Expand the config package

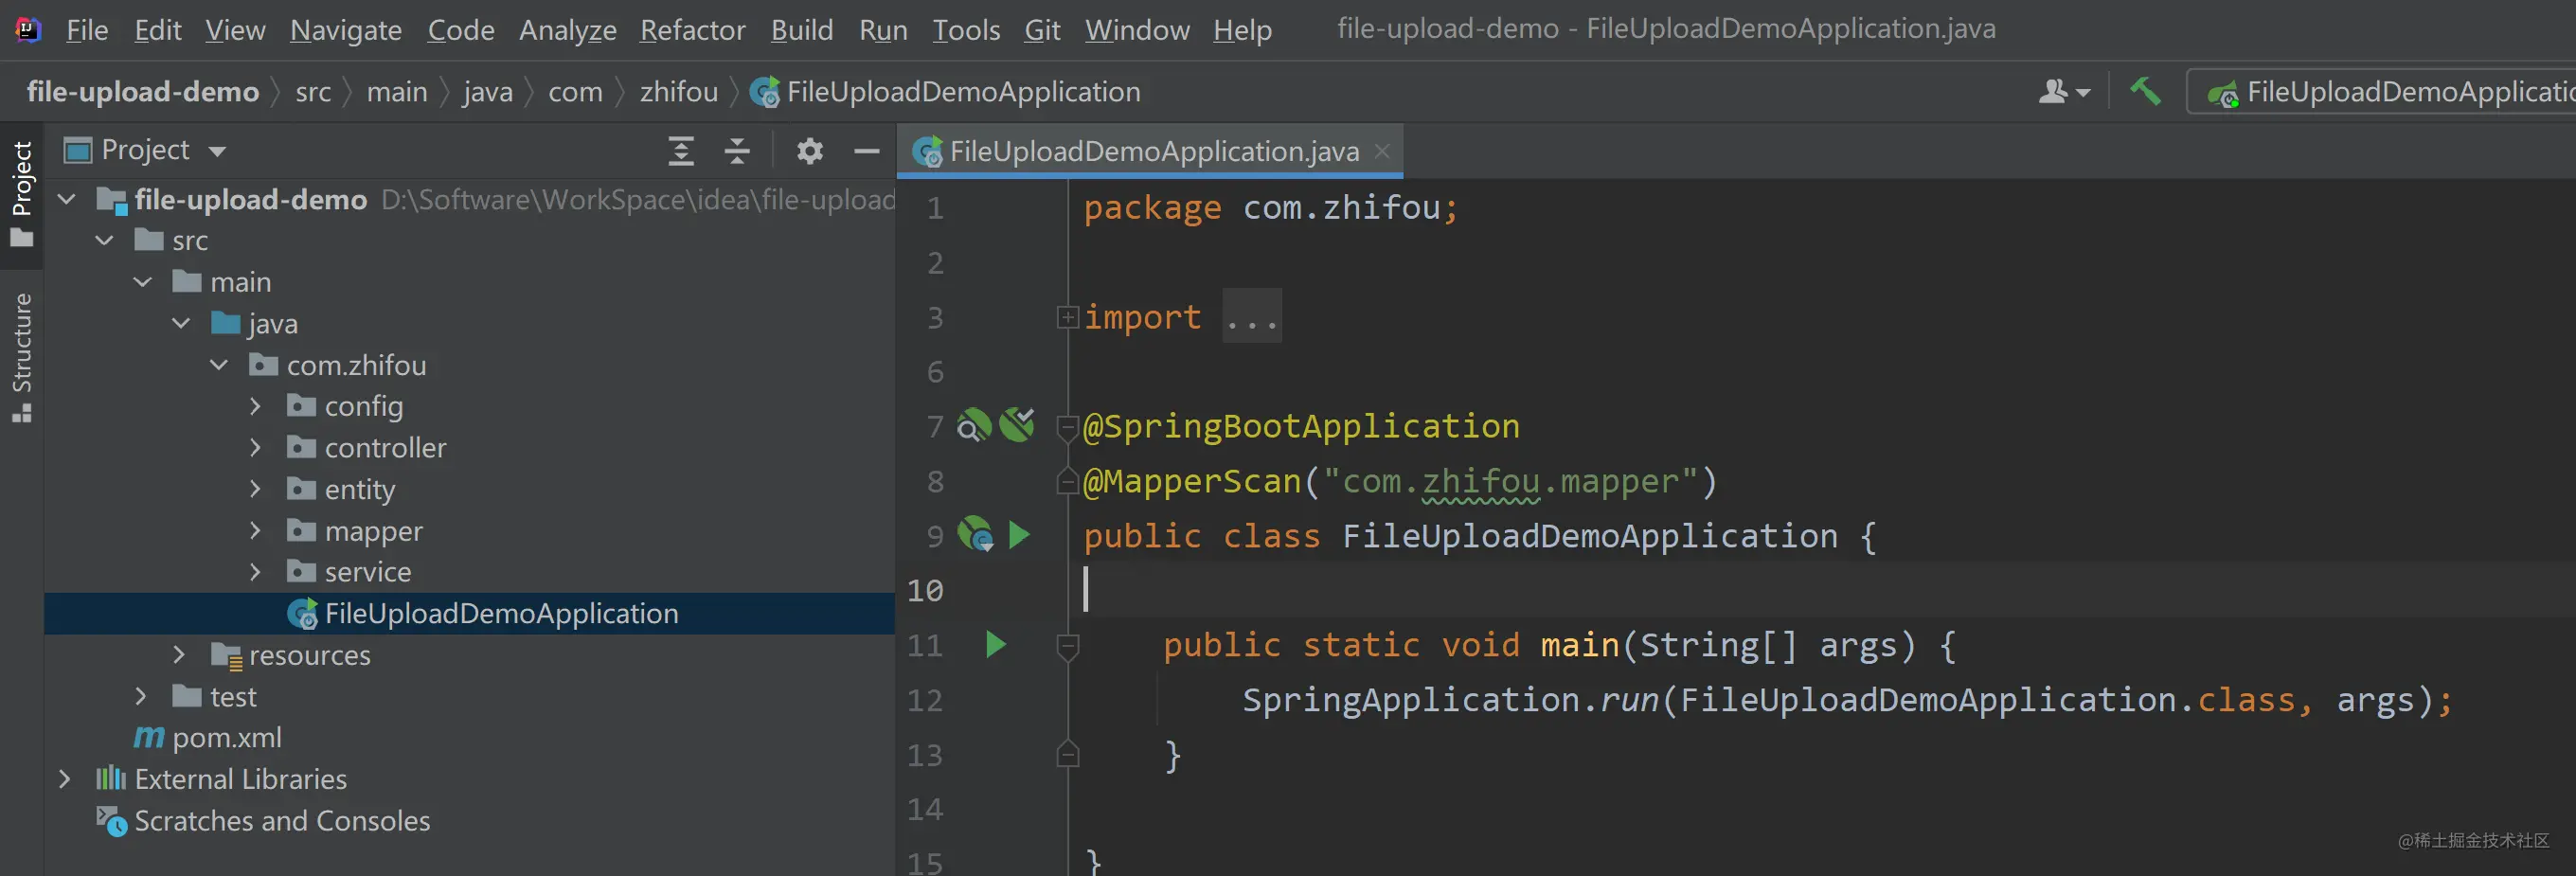[x=255, y=406]
